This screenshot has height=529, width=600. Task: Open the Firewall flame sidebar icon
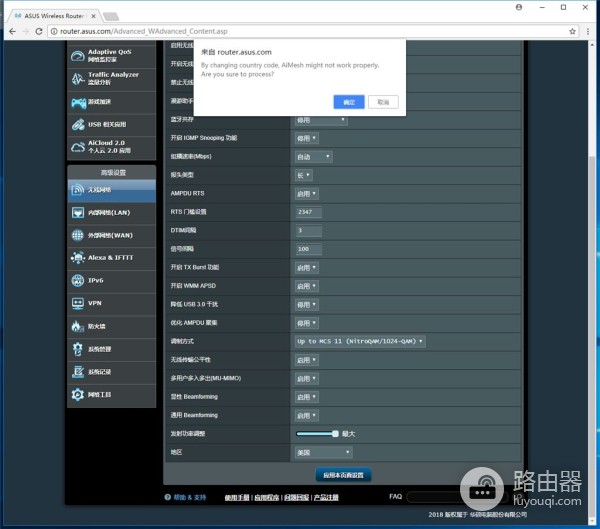coord(78,326)
